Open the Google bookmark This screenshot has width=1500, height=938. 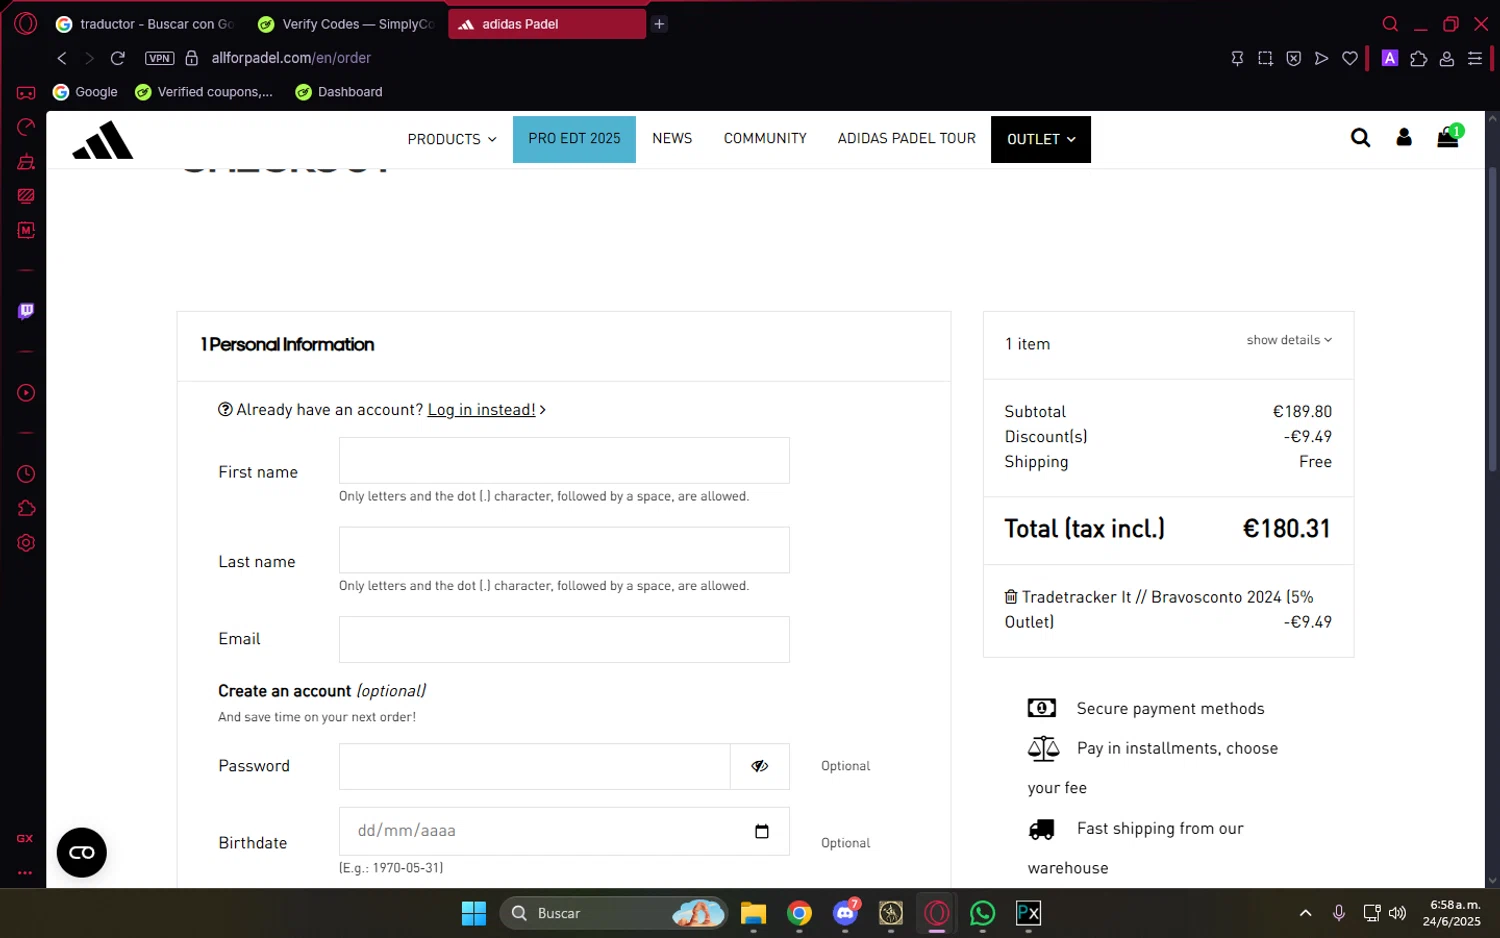point(85,92)
